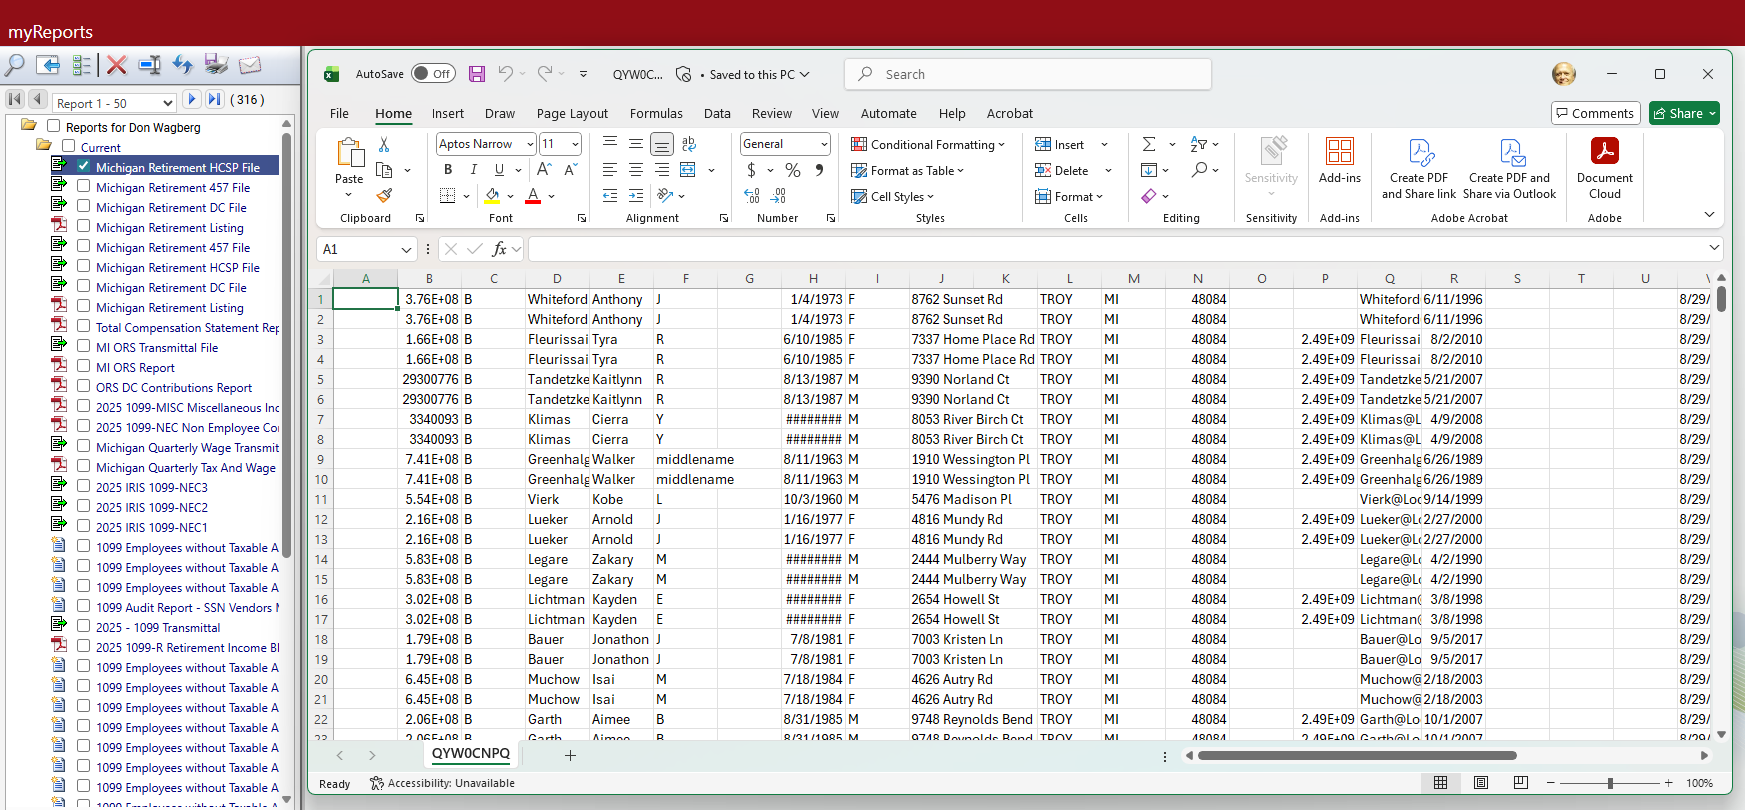Uncheck Michigan Retirement HCSP File checkbox
The width and height of the screenshot is (1745, 810).
[84, 166]
